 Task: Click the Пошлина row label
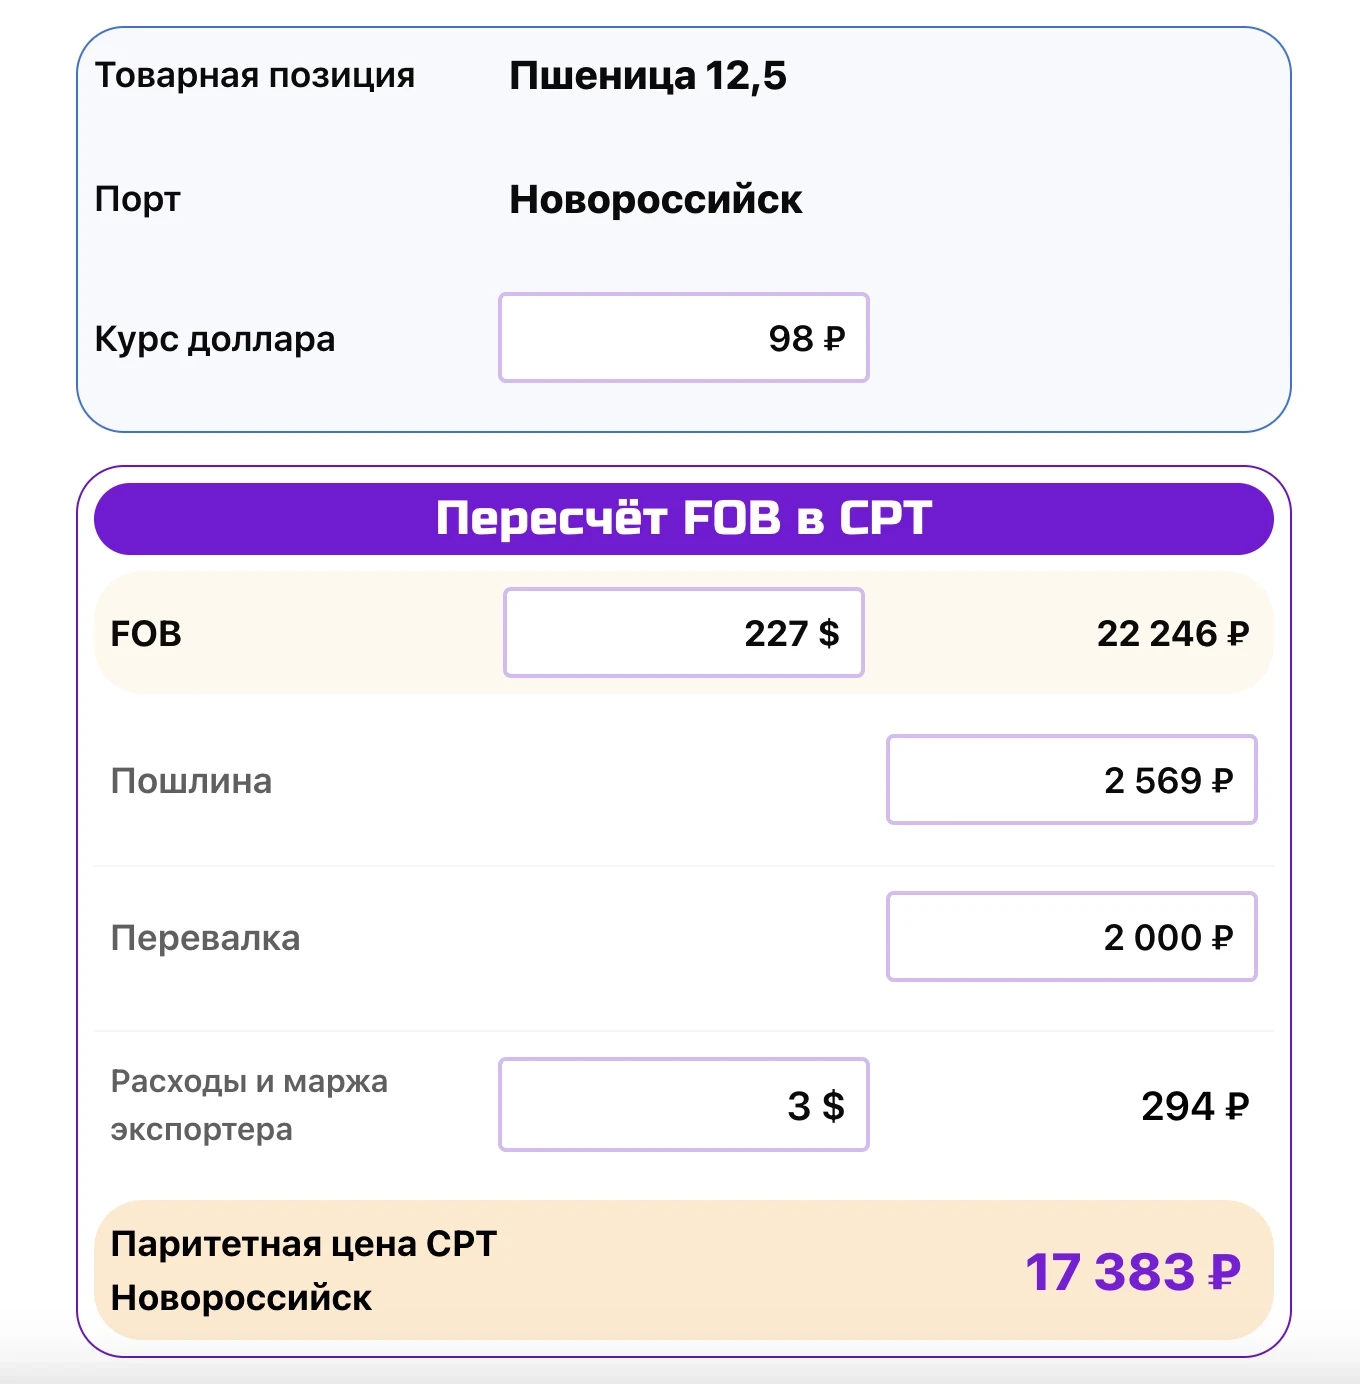[191, 781]
